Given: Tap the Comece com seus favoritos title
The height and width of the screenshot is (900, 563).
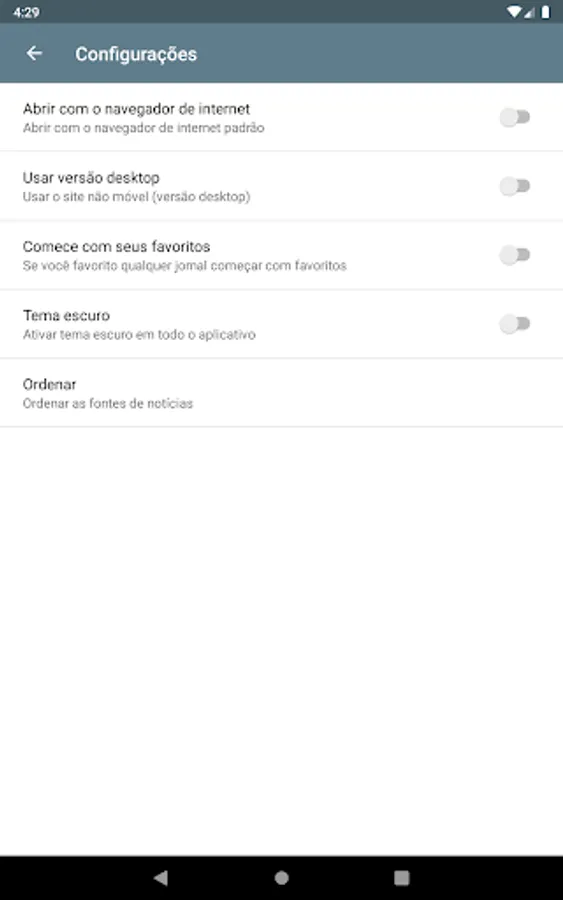Looking at the screenshot, I should 117,246.
